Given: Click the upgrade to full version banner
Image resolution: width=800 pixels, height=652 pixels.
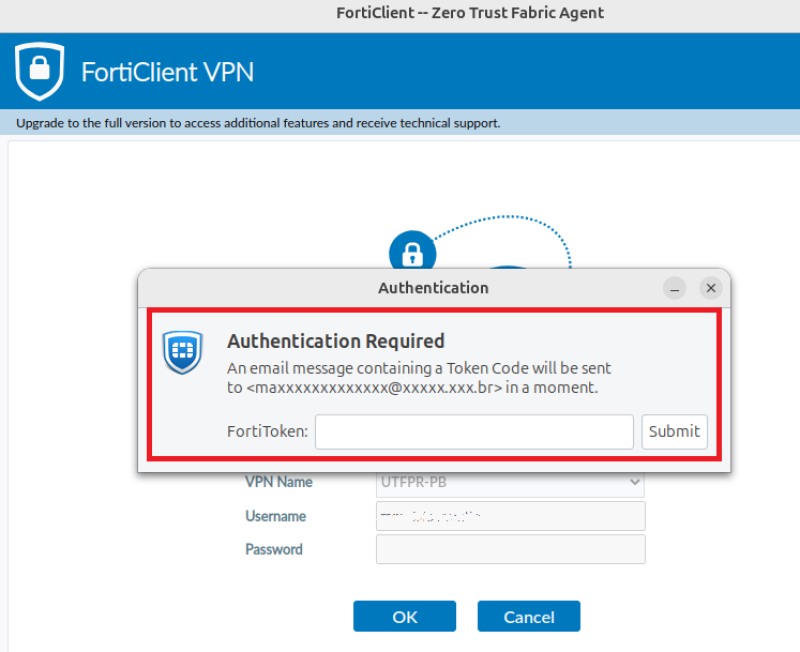Looking at the screenshot, I should tap(258, 124).
